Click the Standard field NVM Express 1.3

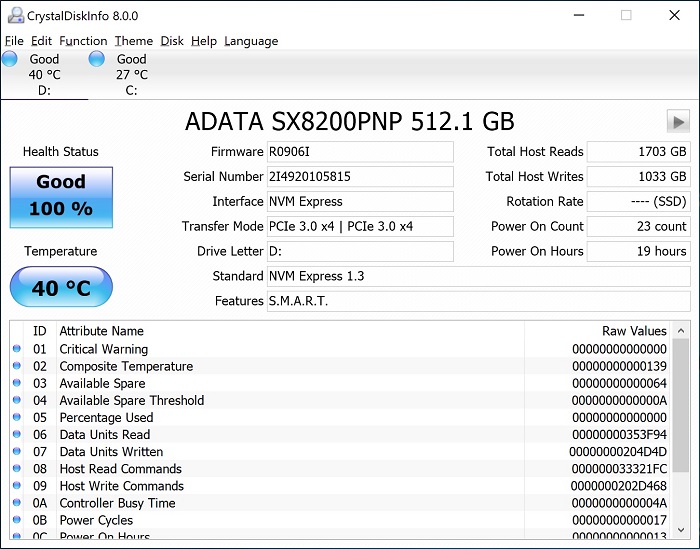point(479,276)
